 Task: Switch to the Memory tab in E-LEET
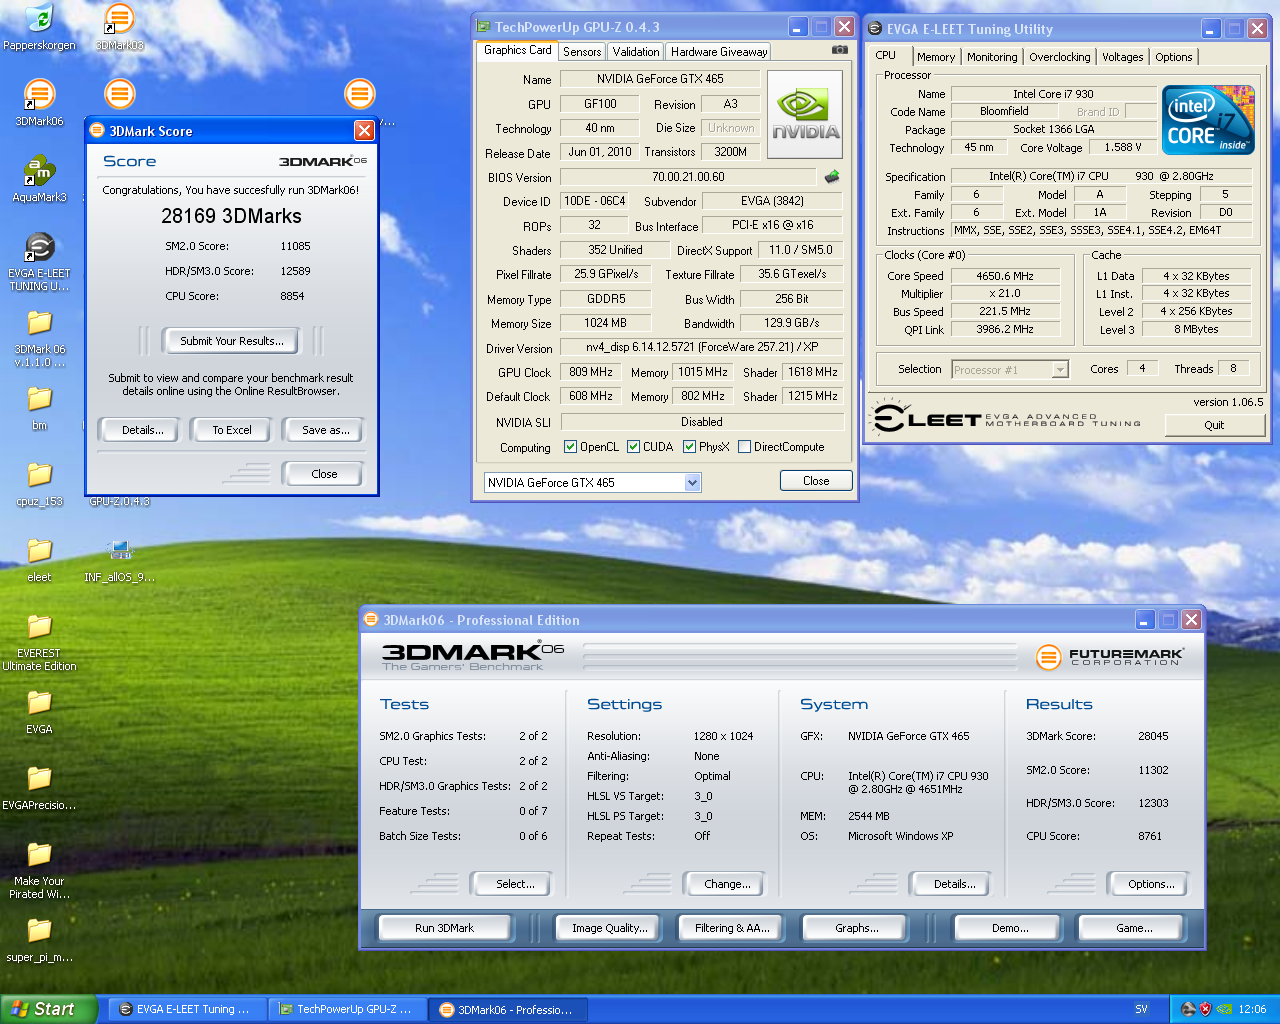tap(936, 57)
